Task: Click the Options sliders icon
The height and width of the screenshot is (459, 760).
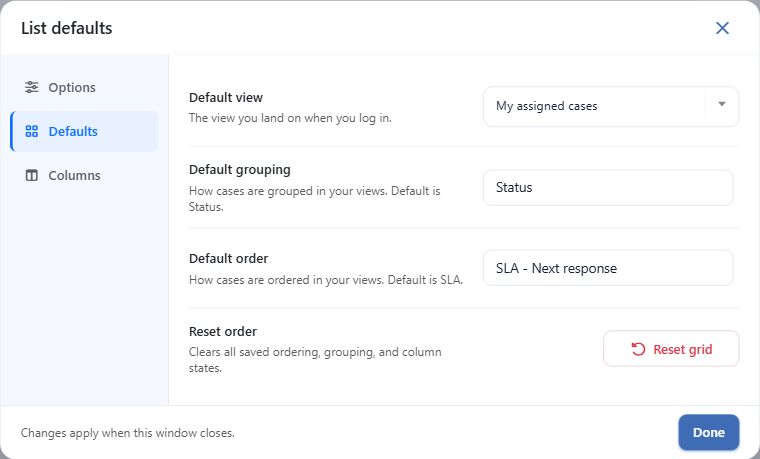Action: pos(32,87)
